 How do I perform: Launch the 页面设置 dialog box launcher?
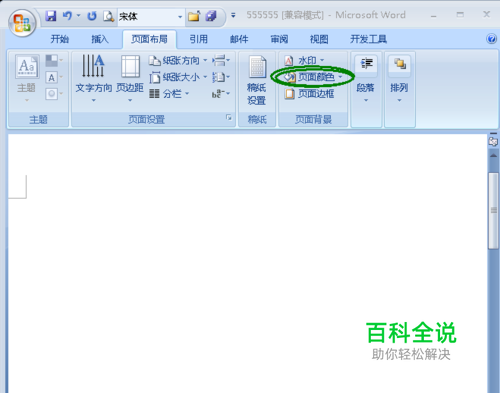(x=229, y=117)
